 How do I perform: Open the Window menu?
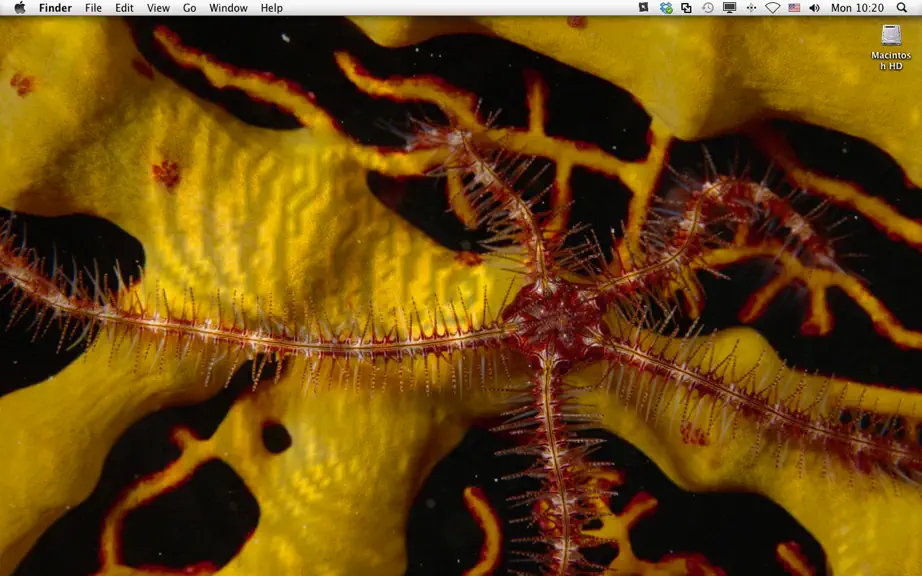coord(228,8)
